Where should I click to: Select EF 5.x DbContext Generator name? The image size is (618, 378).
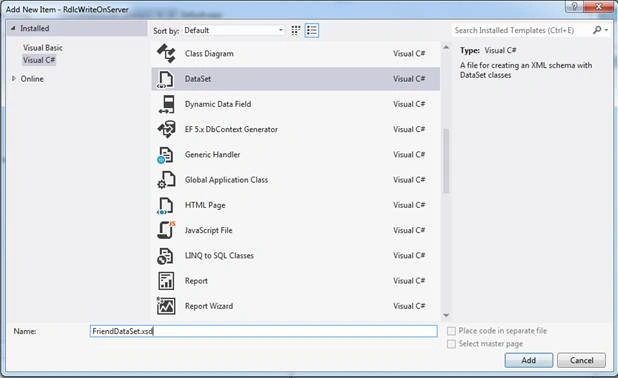click(231, 129)
